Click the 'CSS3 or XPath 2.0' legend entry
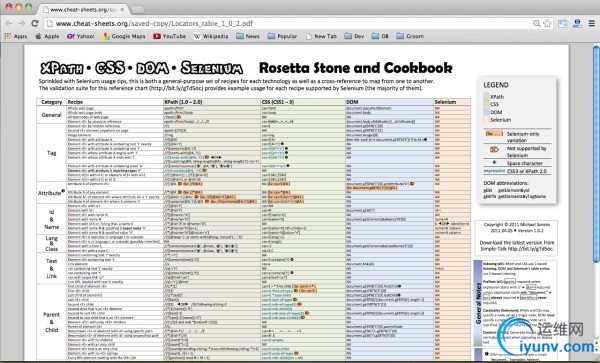600x363 pixels. [517, 171]
